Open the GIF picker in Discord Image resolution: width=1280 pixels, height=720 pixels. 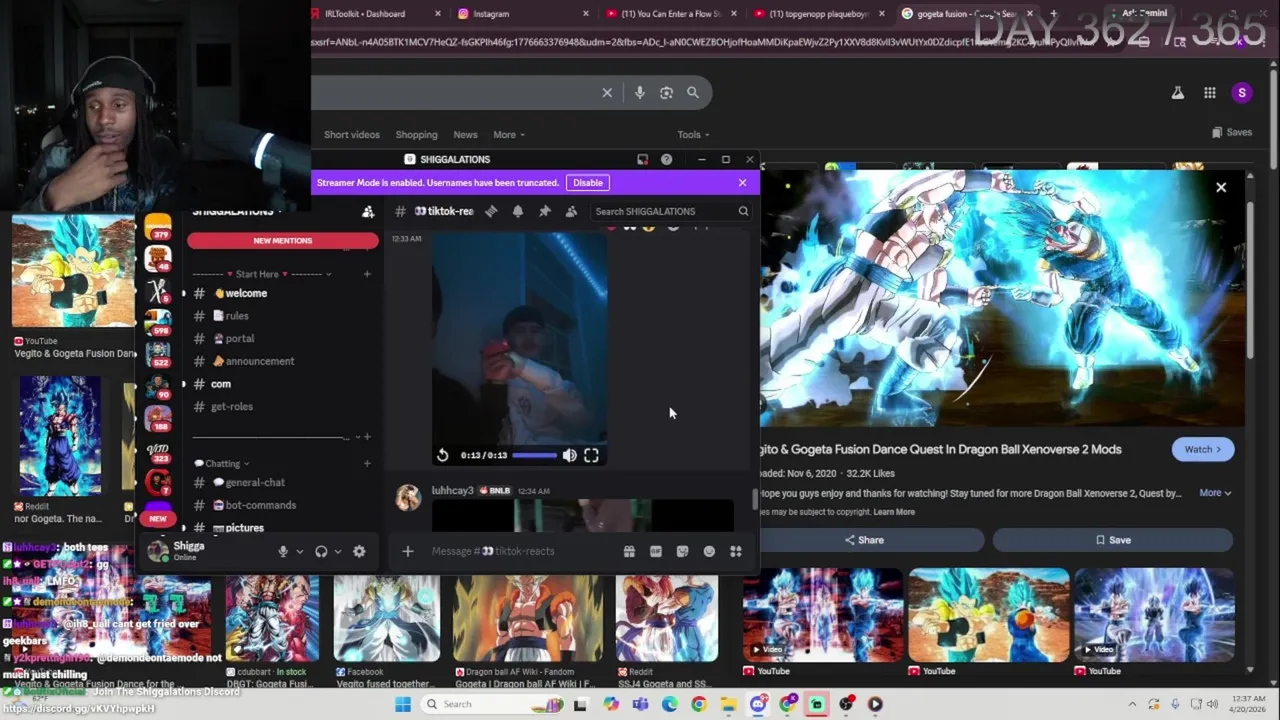click(656, 551)
